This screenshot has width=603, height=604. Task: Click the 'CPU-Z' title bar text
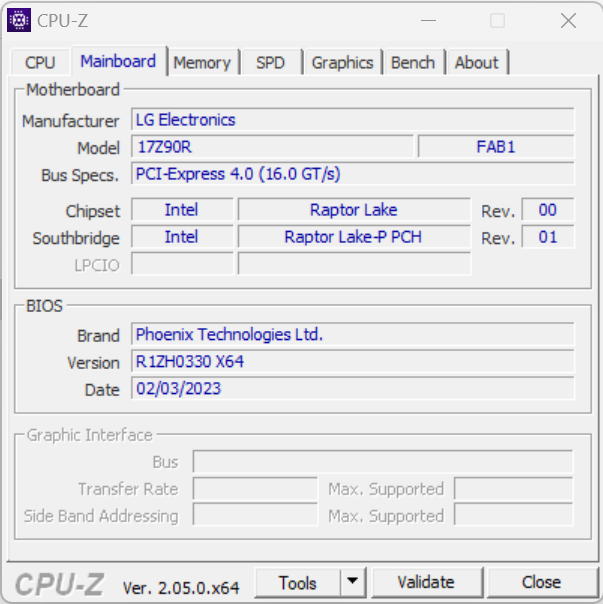[62, 20]
